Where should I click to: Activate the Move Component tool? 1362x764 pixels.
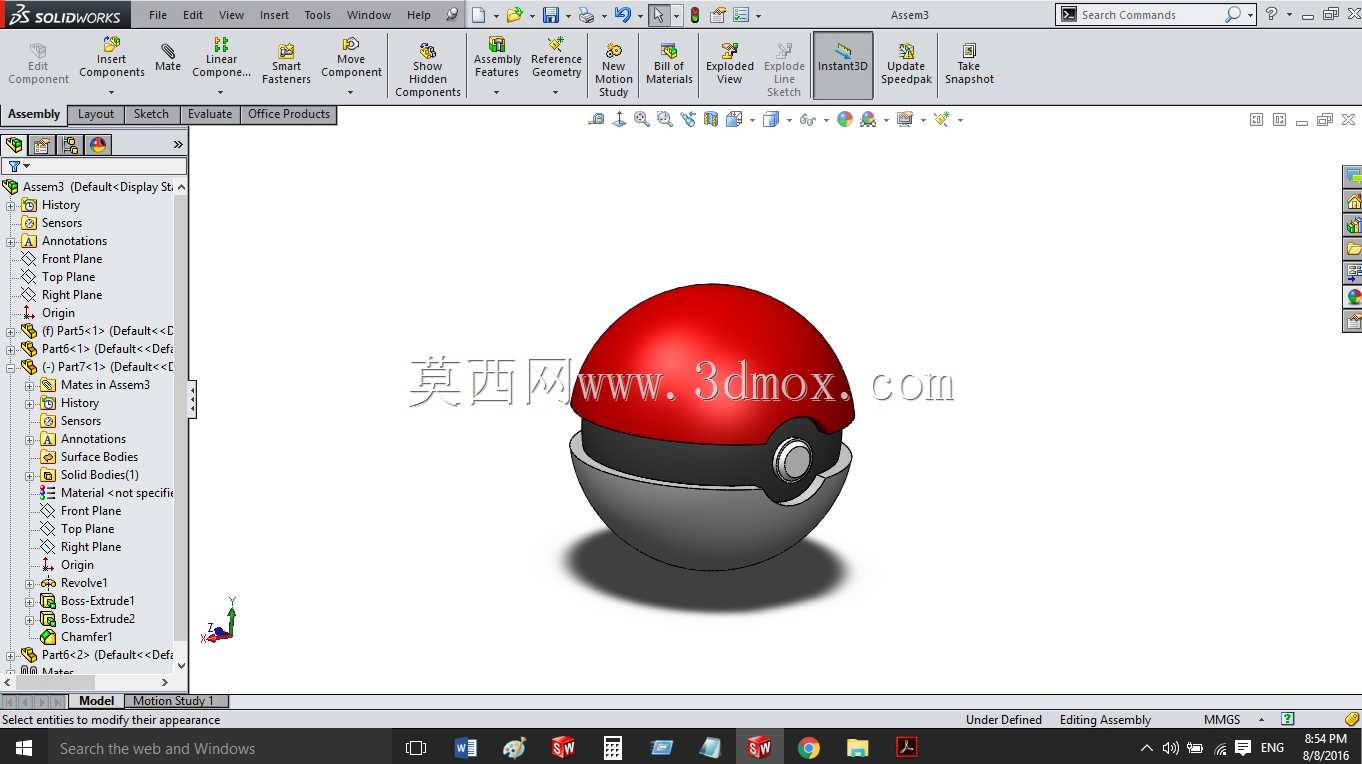351,58
